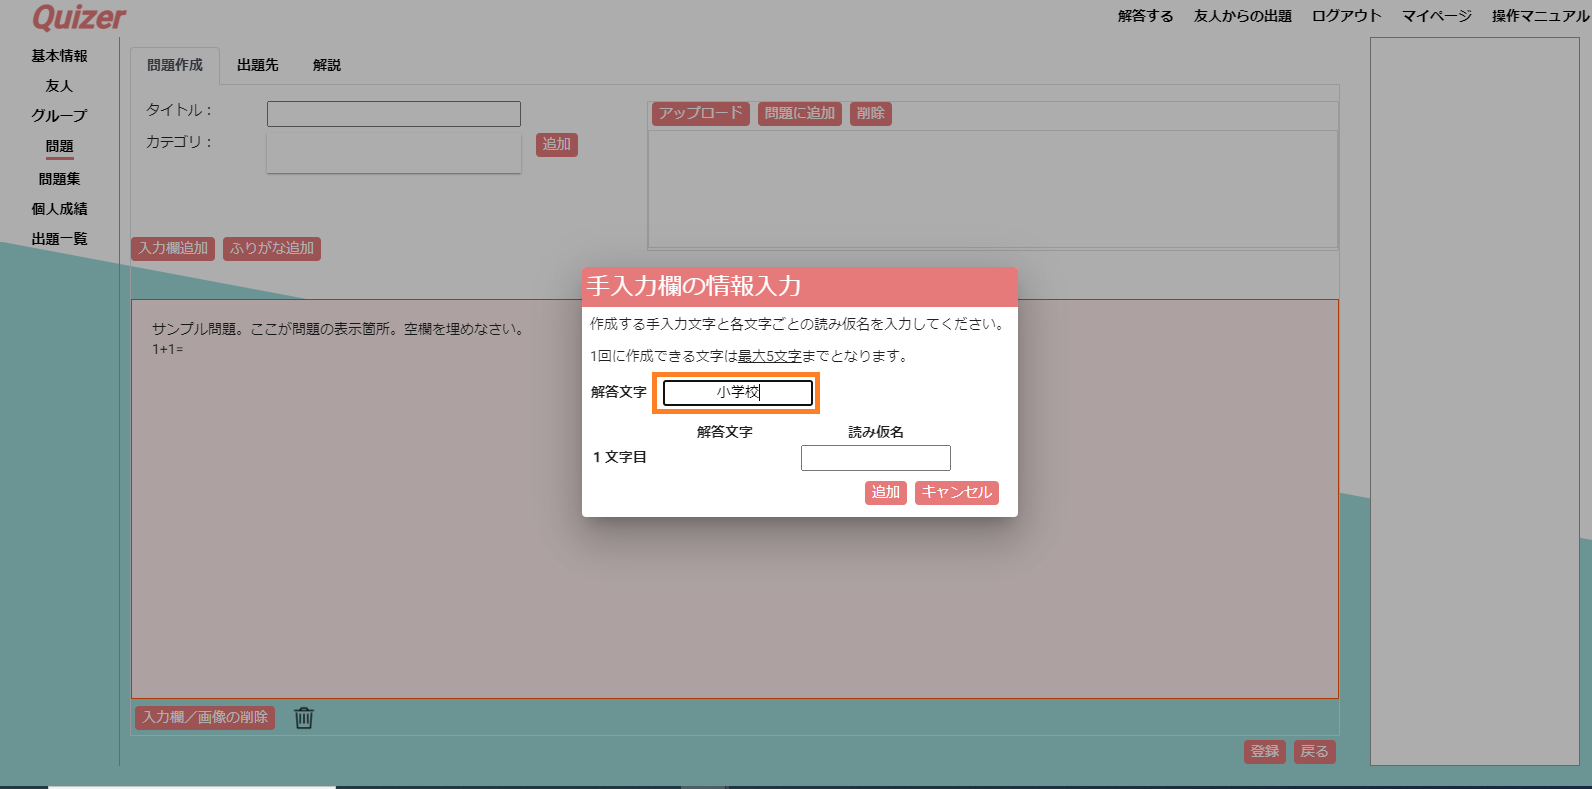Click the trash can delete icon
The image size is (1592, 789).
tap(304, 718)
